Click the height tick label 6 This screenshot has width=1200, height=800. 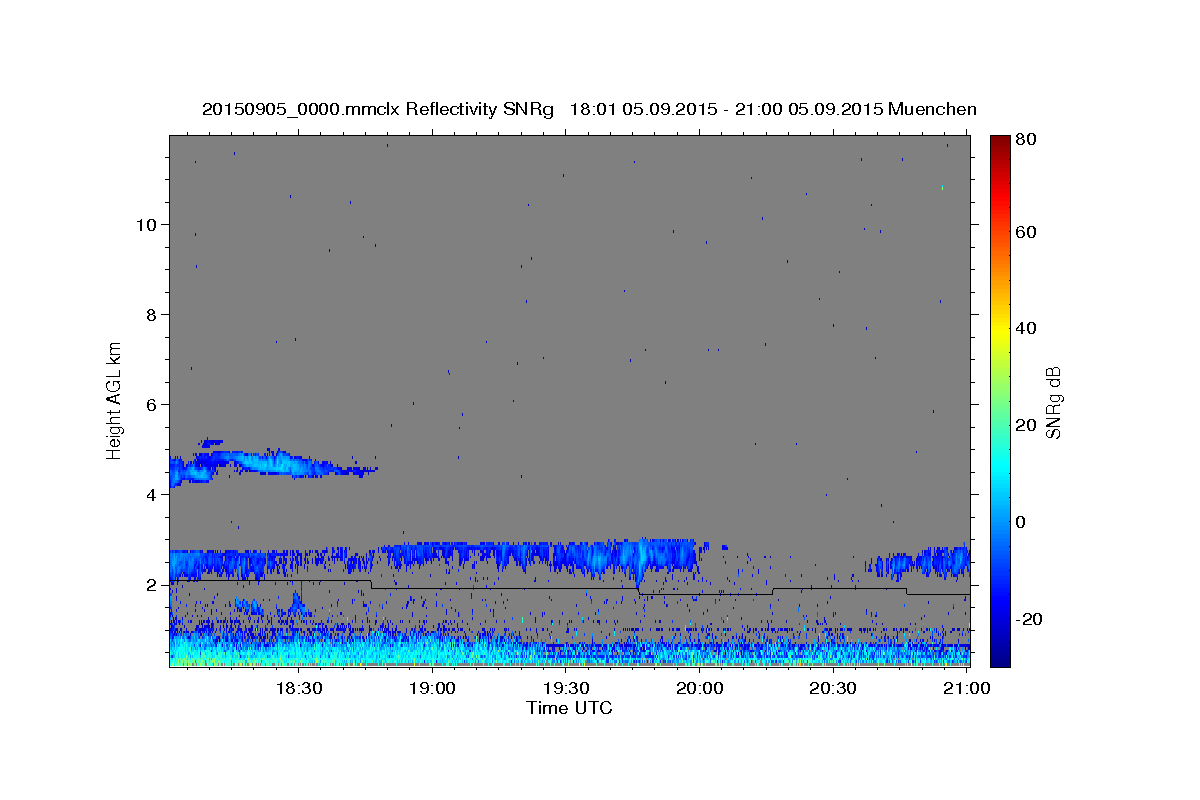pyautogui.click(x=150, y=404)
